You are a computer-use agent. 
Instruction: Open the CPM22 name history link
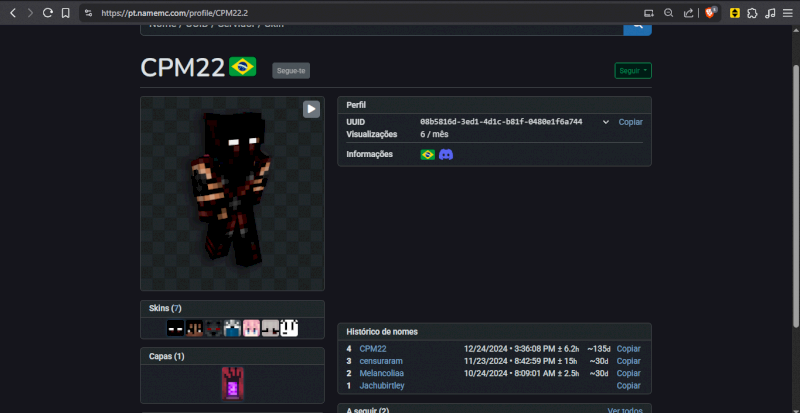[373, 349]
